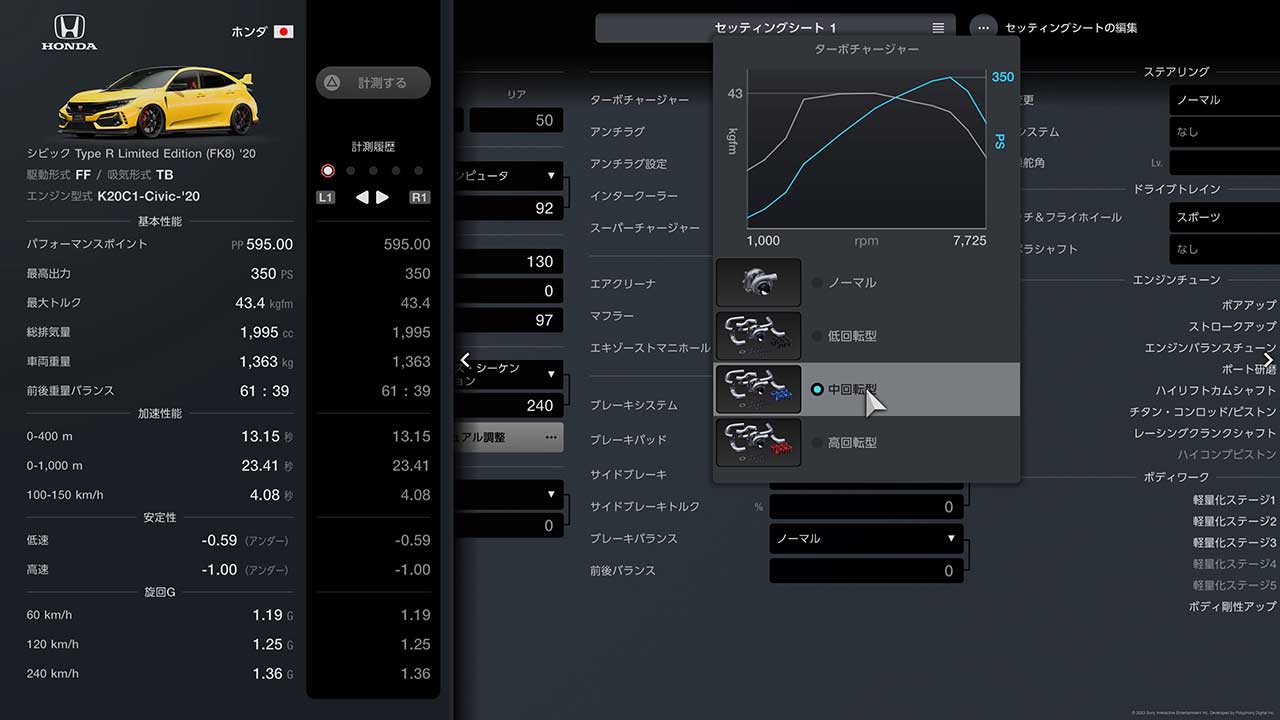Open the セッティングシート 1 list menu
The image size is (1280, 720).
(937, 28)
